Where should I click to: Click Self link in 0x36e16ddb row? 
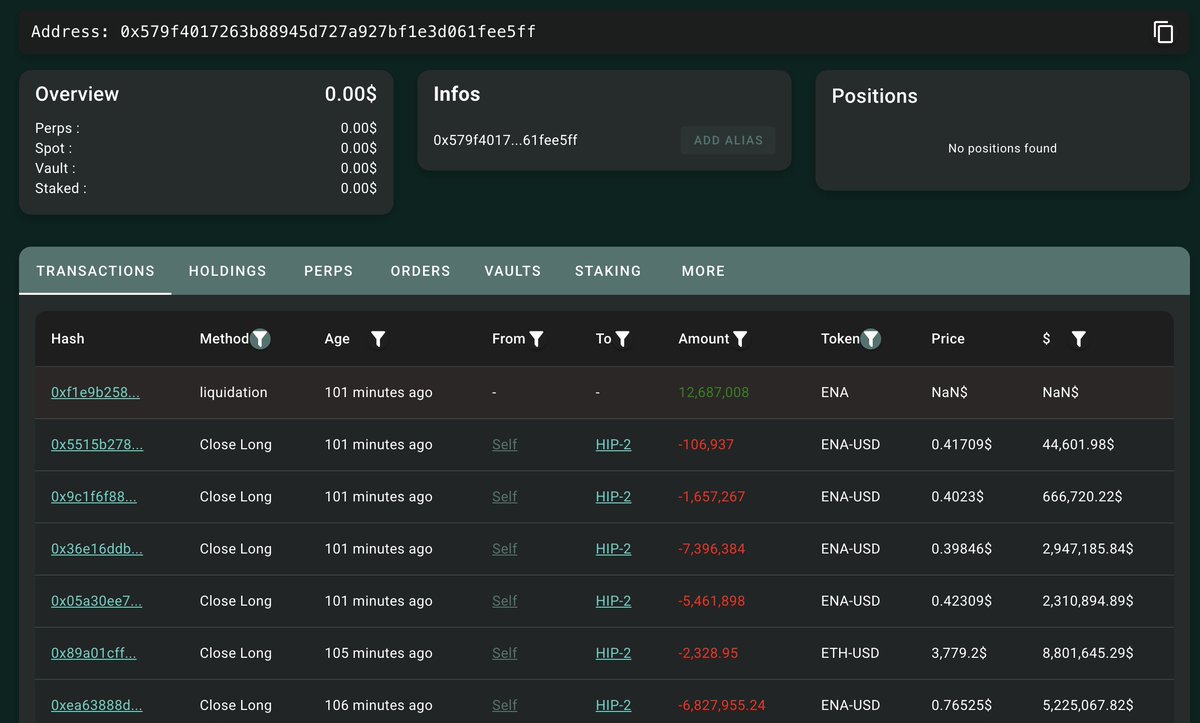point(504,549)
